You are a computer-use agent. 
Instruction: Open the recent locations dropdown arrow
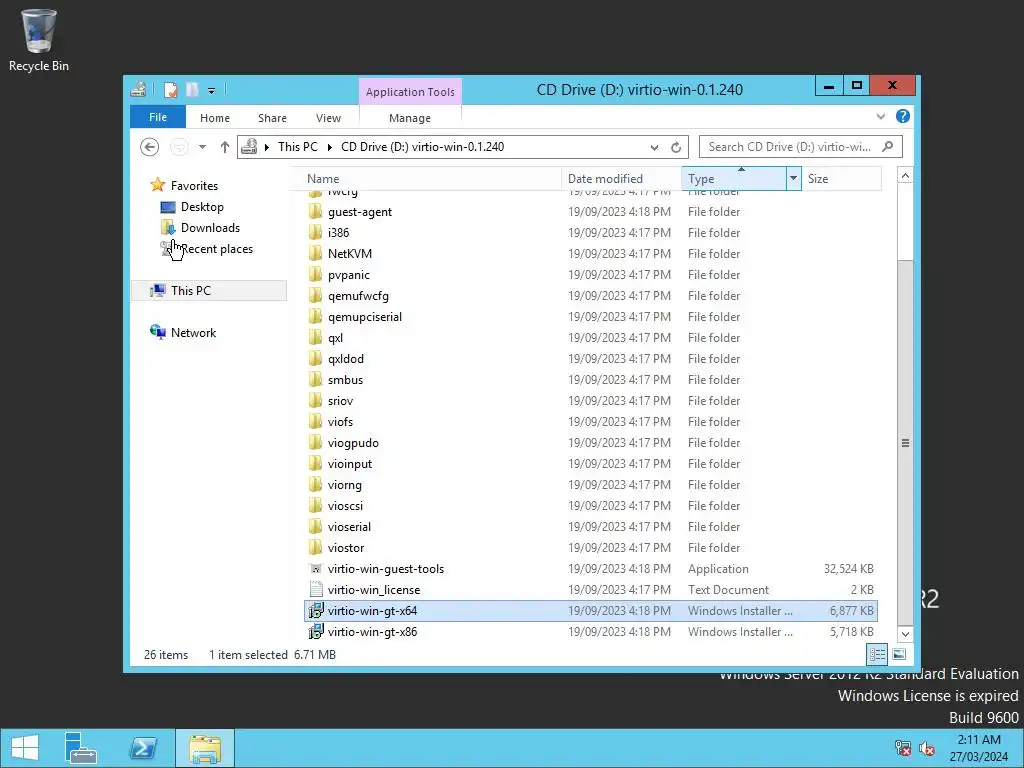202,147
